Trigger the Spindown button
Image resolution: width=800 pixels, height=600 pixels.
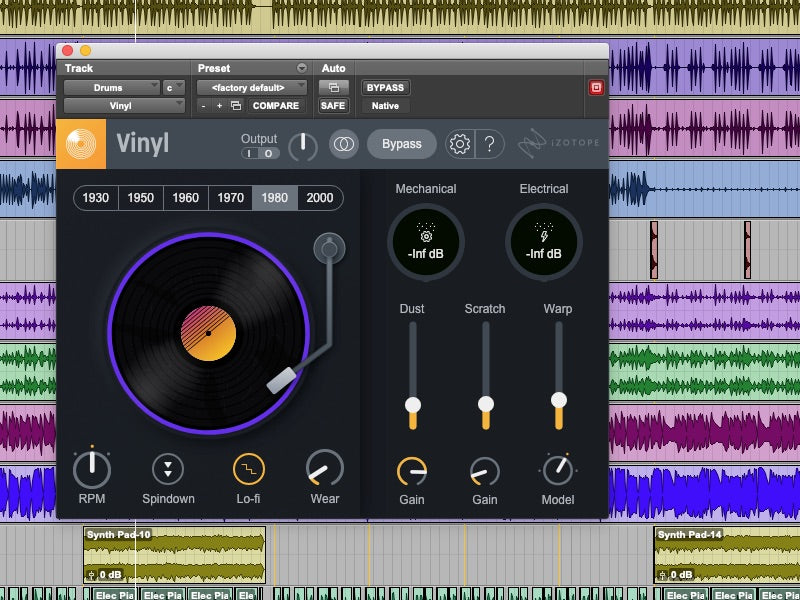[x=168, y=469]
